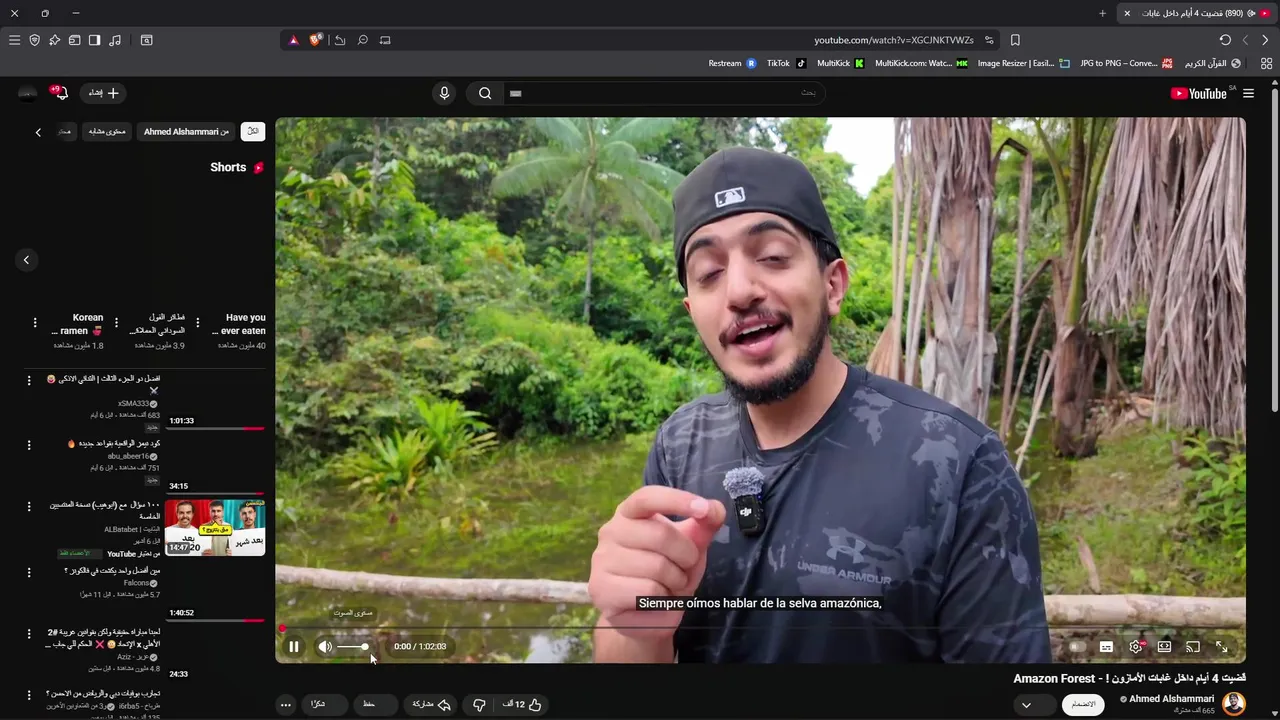Open the 'JPG to PNG' bookmark
1280x720 pixels.
tap(1126, 63)
